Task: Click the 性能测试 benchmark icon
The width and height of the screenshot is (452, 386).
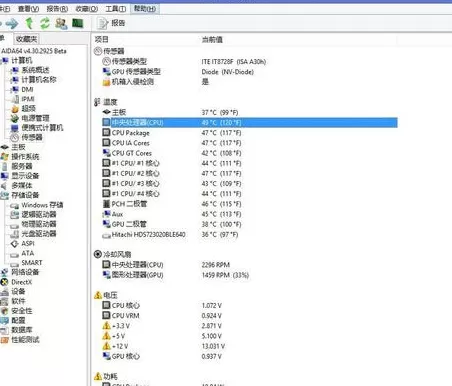Action: (x=5, y=340)
